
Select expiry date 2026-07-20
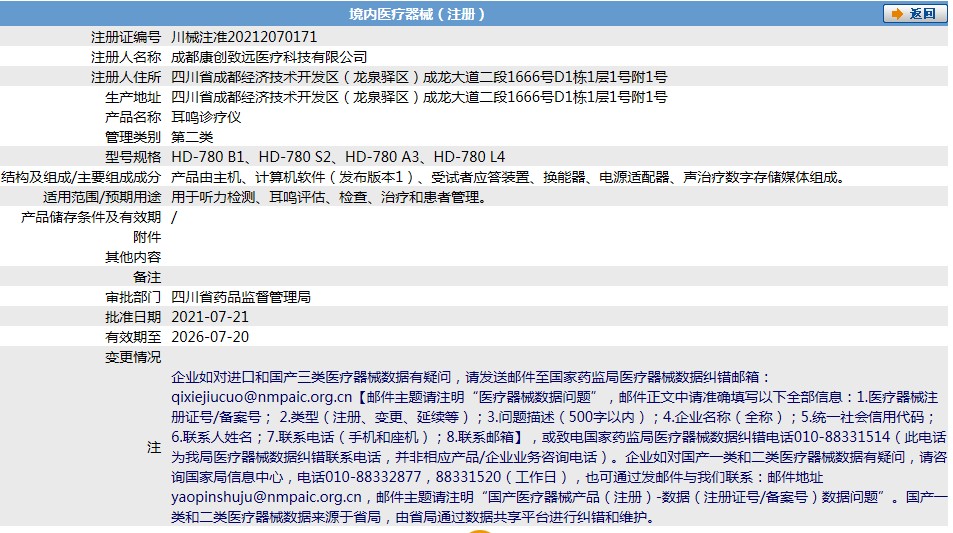(210, 337)
